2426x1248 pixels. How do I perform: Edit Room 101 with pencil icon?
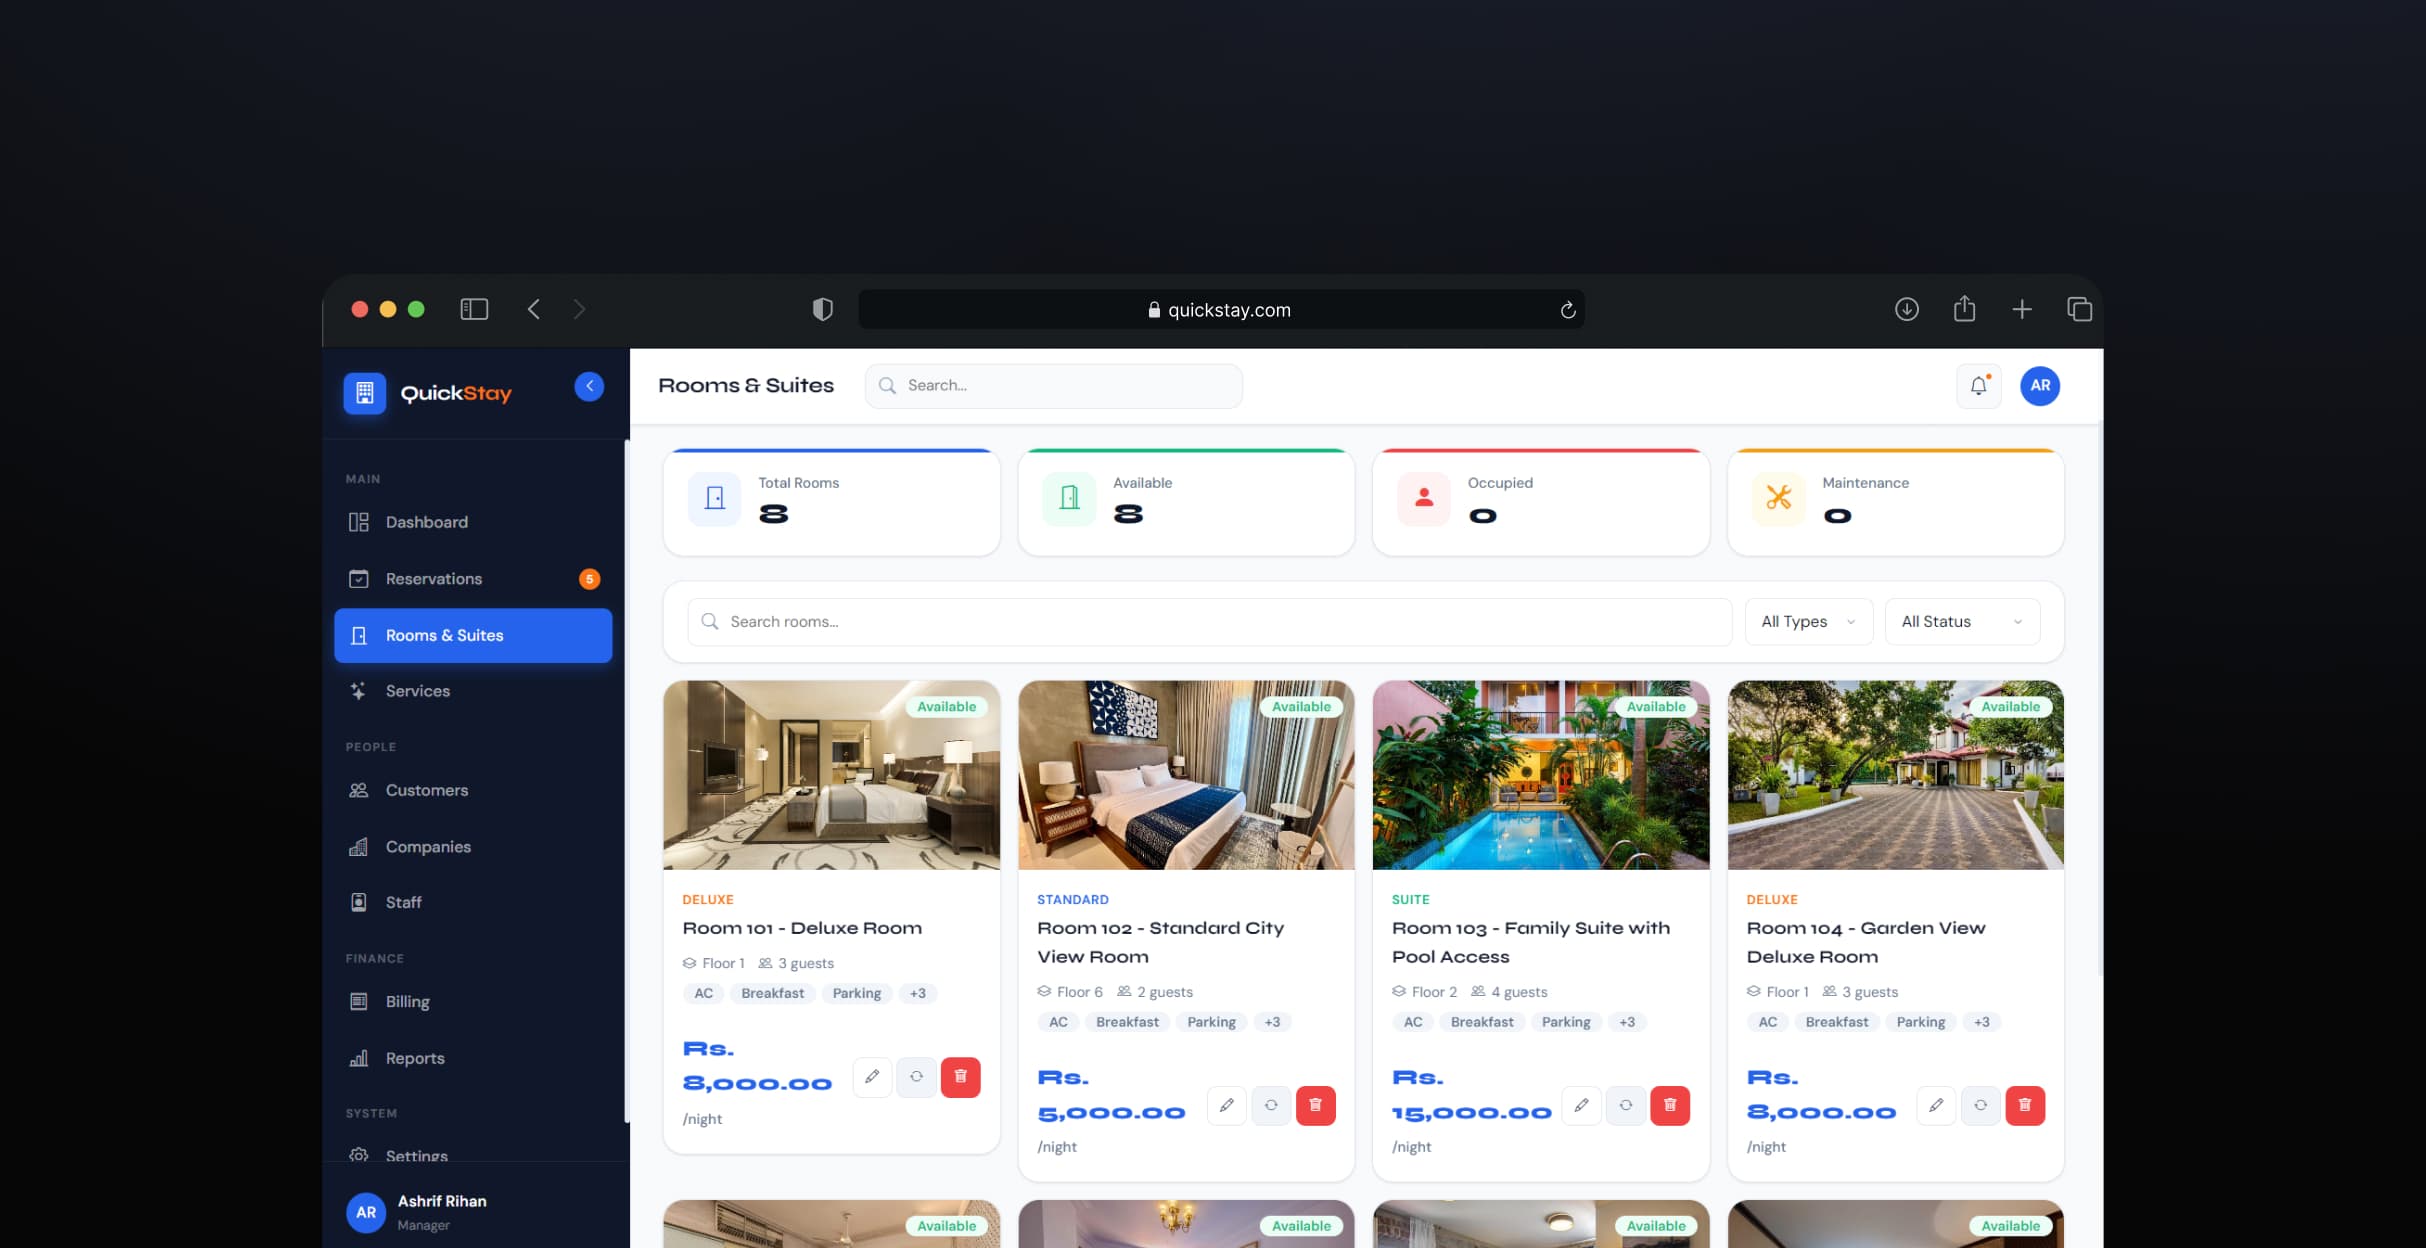pyautogui.click(x=872, y=1077)
